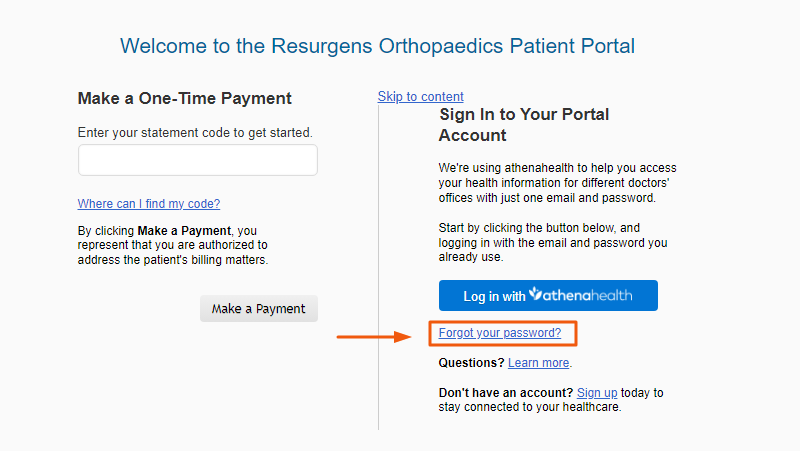
Task: Click the 'Enter your statement code' label
Action: [x=195, y=133]
